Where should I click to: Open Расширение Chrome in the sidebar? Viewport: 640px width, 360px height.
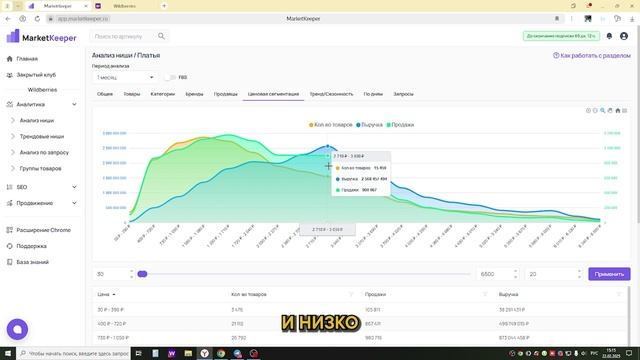tap(43, 230)
